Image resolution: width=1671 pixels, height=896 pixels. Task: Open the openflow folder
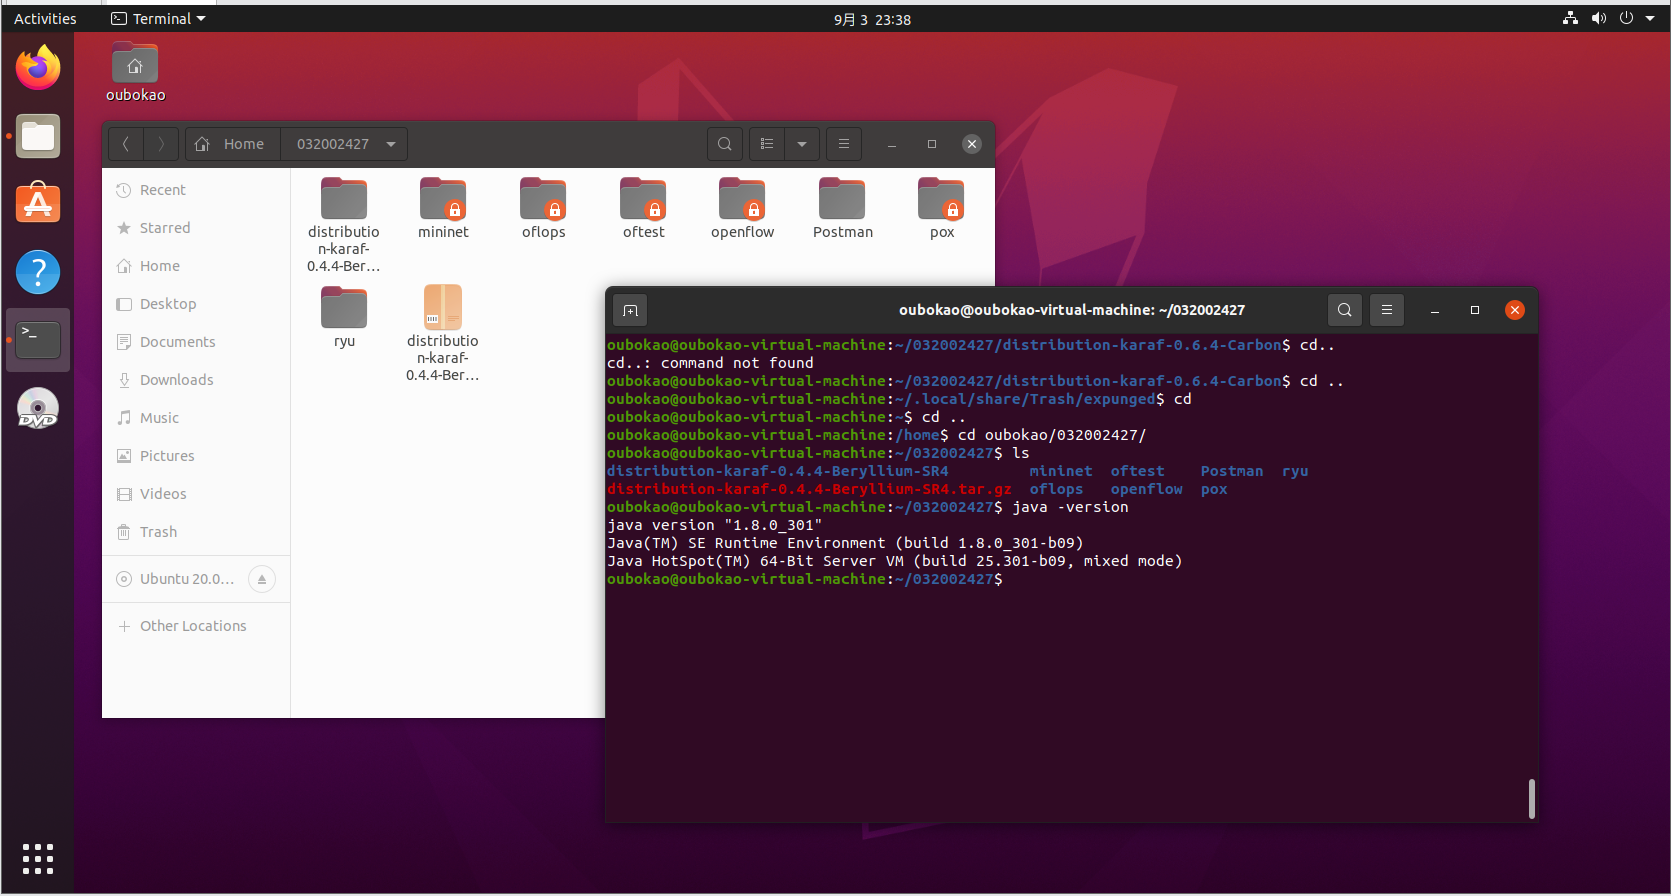point(742,210)
